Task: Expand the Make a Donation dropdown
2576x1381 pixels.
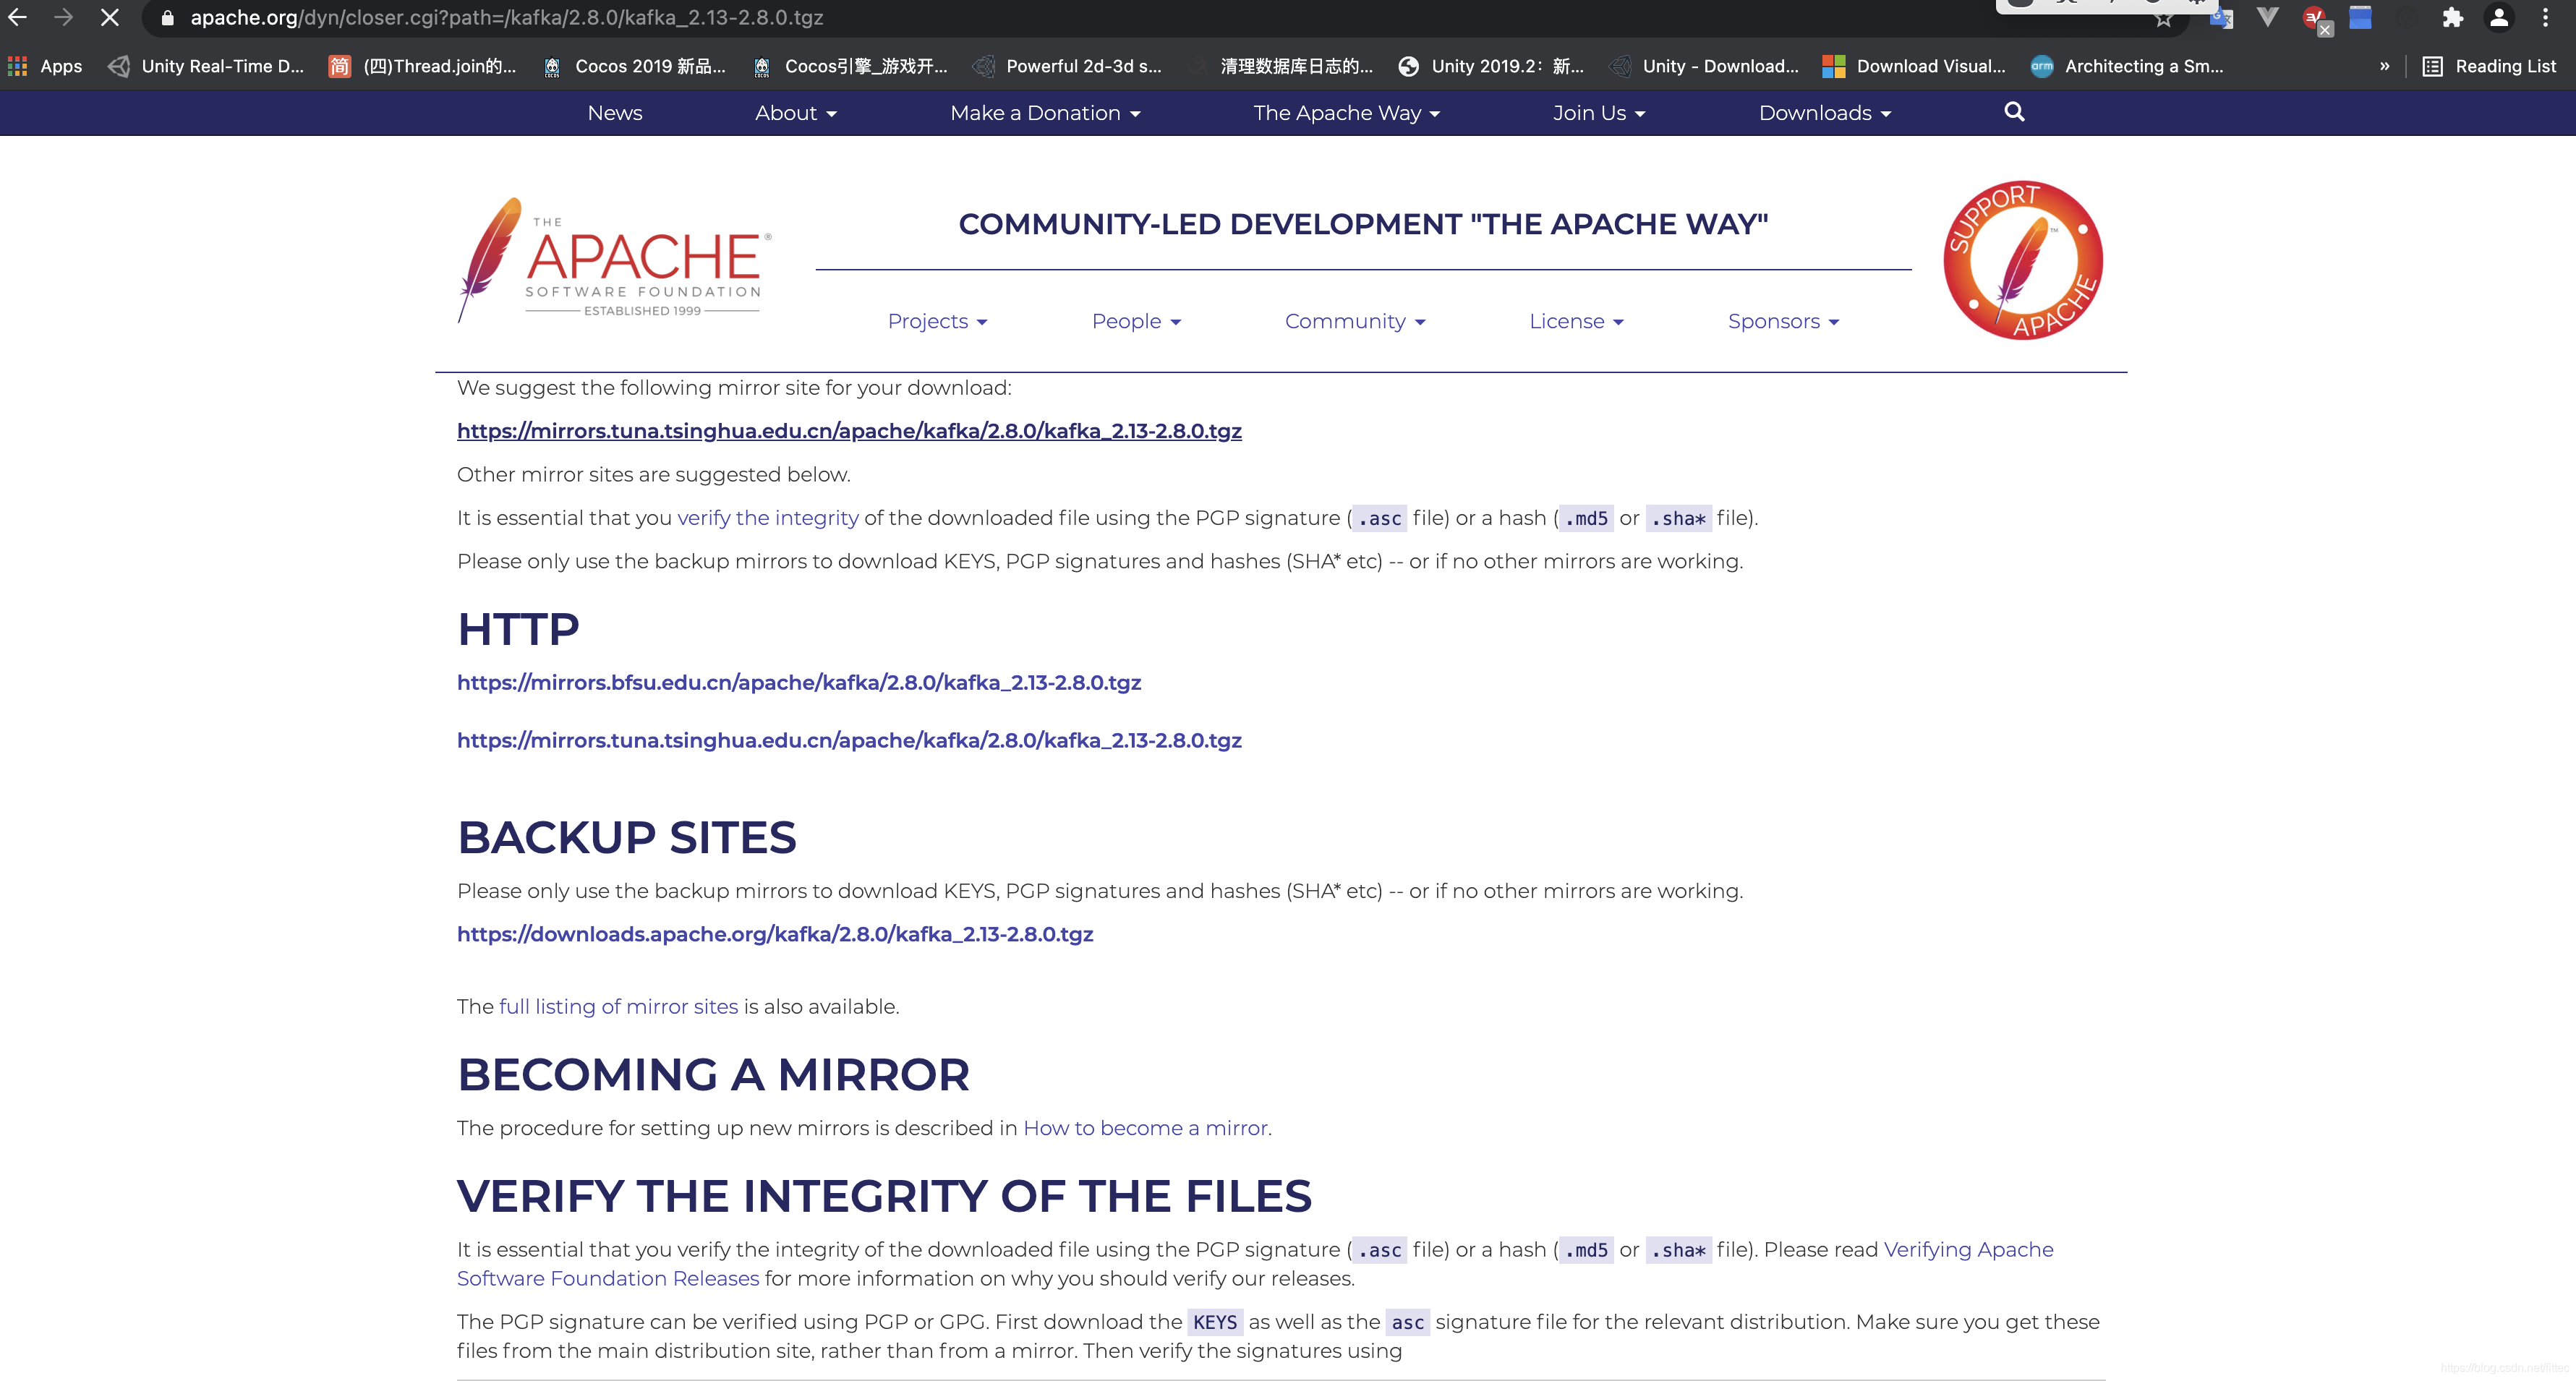Action: click(1045, 113)
